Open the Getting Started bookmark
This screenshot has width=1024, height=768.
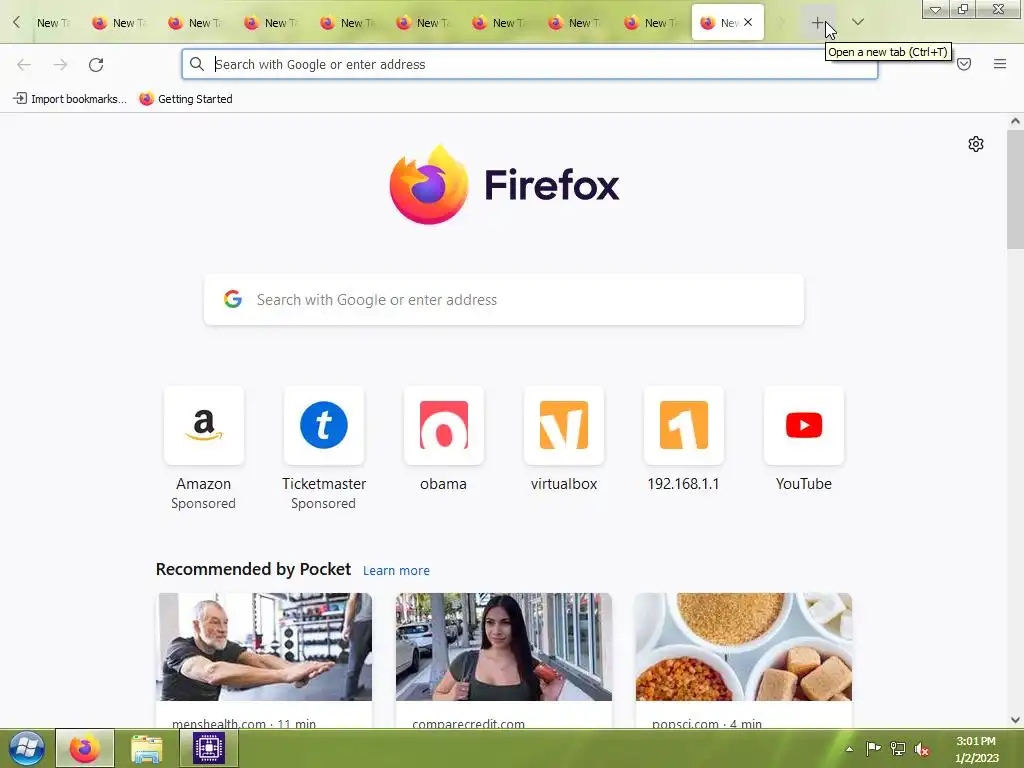click(x=186, y=99)
